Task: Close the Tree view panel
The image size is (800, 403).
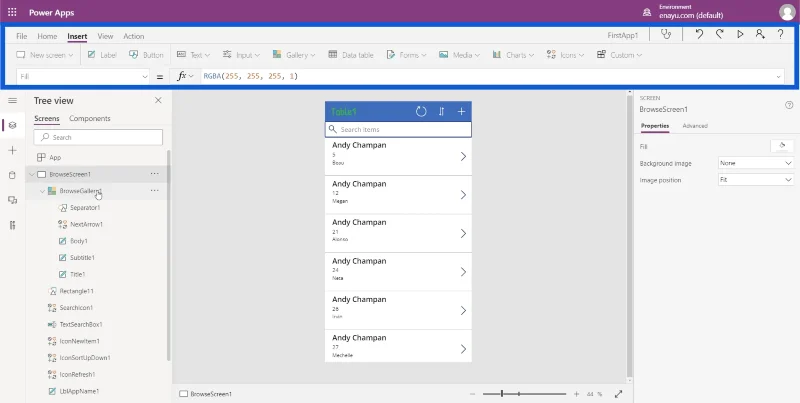Action: click(x=158, y=100)
